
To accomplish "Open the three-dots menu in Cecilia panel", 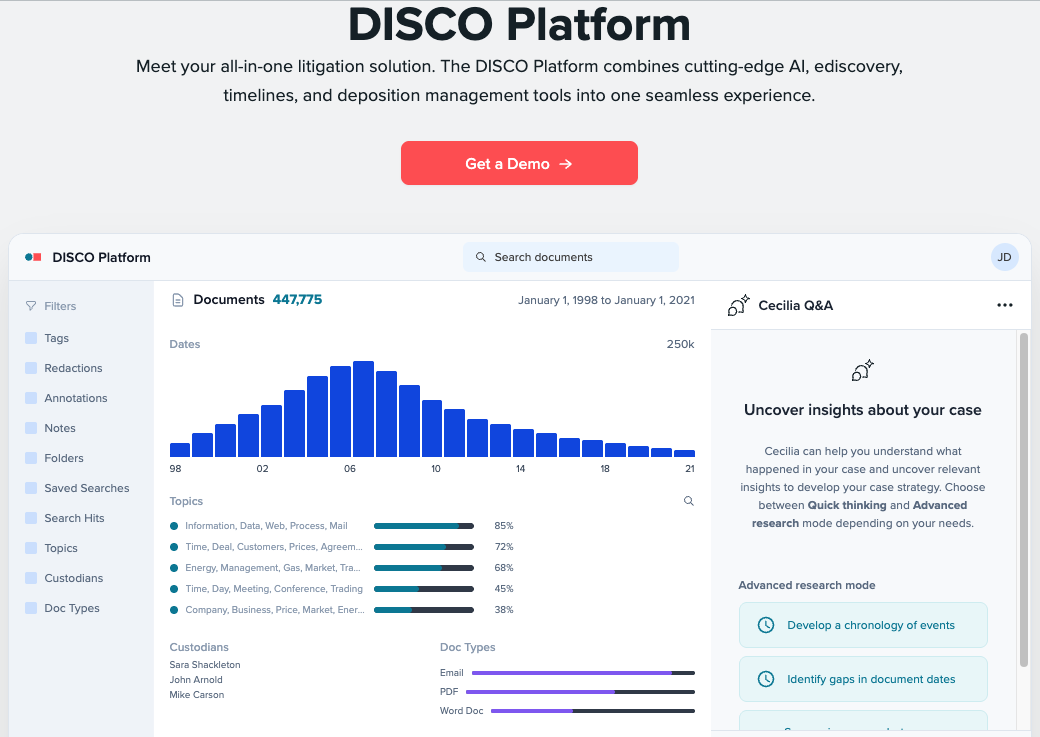I will pyautogui.click(x=1004, y=305).
